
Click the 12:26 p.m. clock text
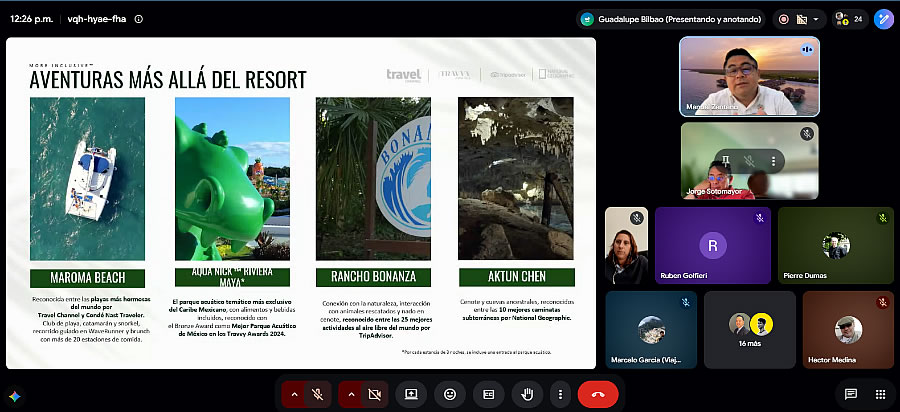click(32, 19)
